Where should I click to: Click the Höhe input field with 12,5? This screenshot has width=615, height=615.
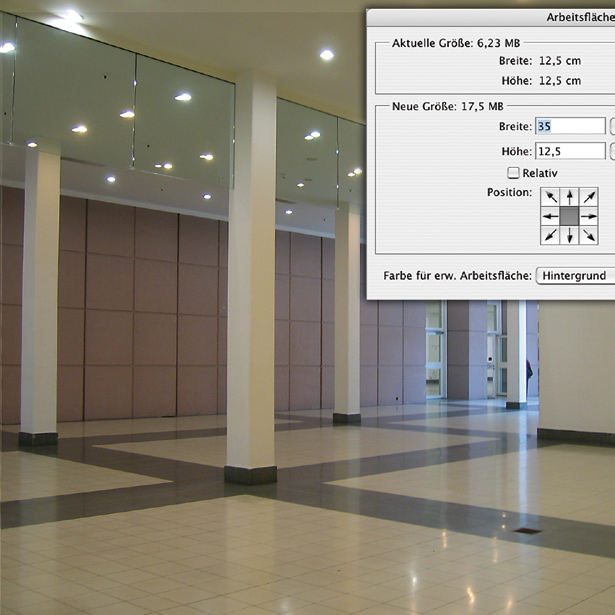(570, 151)
